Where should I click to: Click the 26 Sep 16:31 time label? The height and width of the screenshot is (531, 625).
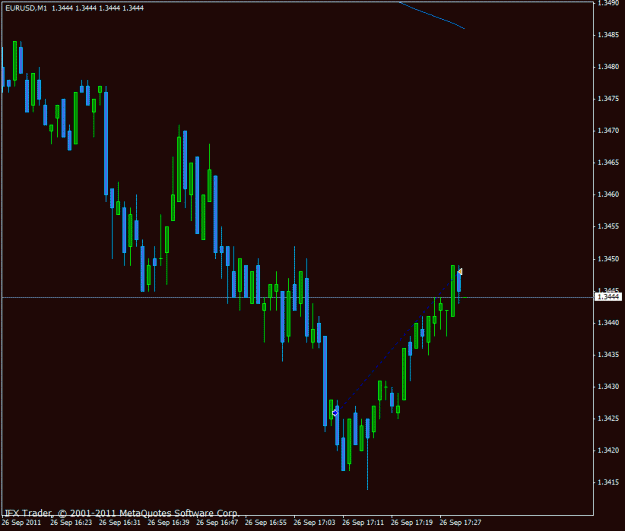pos(120,522)
